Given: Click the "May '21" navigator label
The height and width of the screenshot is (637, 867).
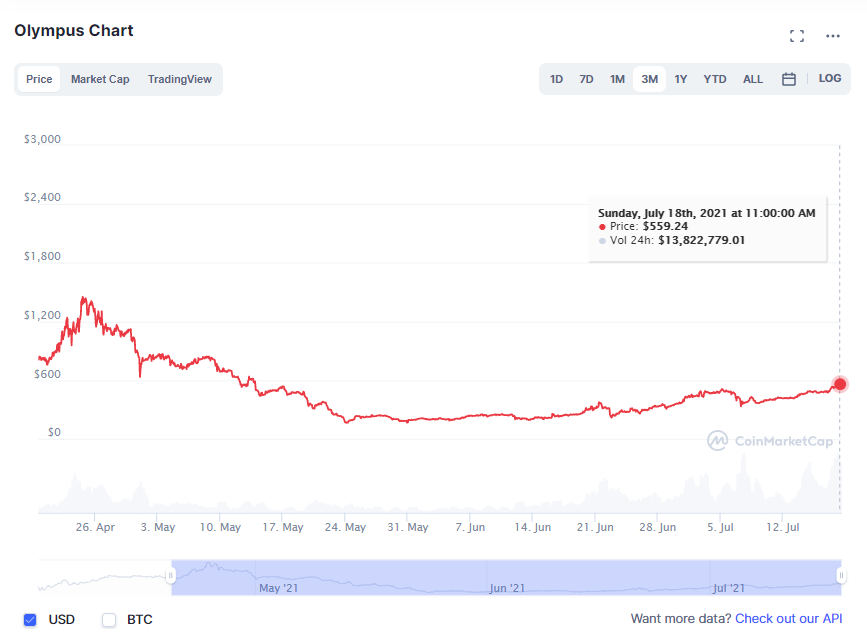Looking at the screenshot, I should coord(279,588).
